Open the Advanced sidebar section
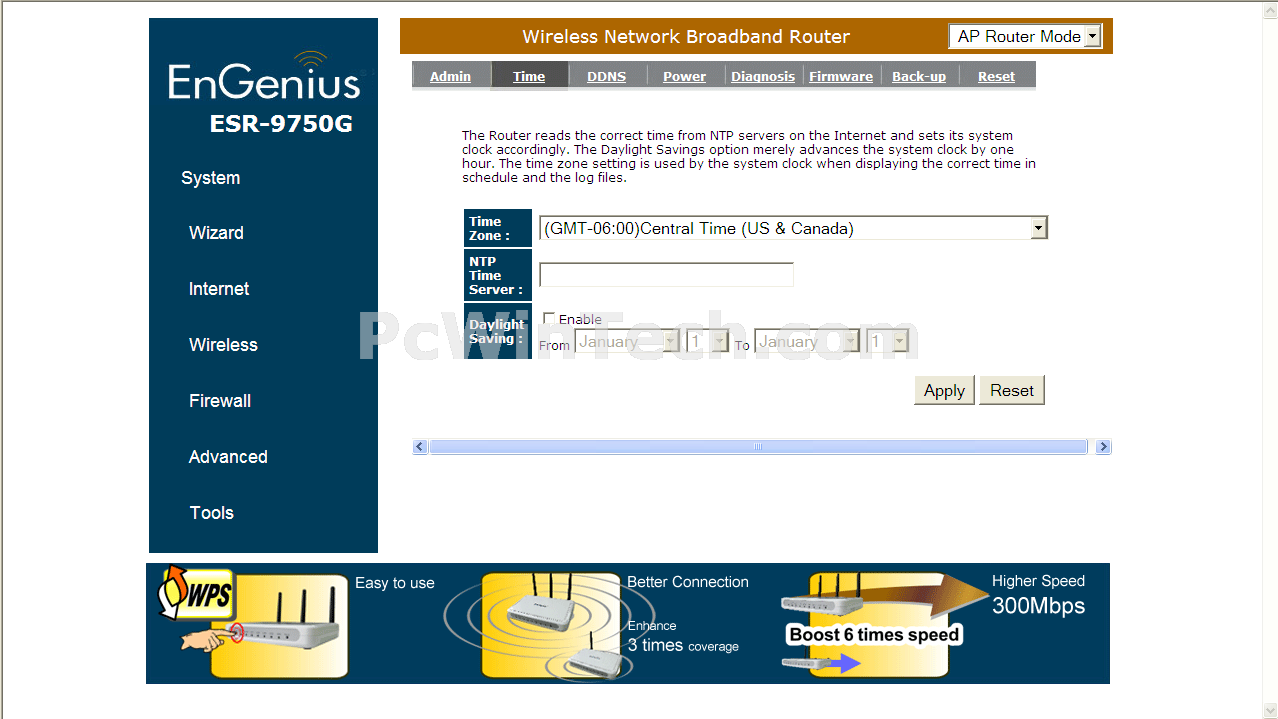This screenshot has height=719, width=1278. coord(228,457)
